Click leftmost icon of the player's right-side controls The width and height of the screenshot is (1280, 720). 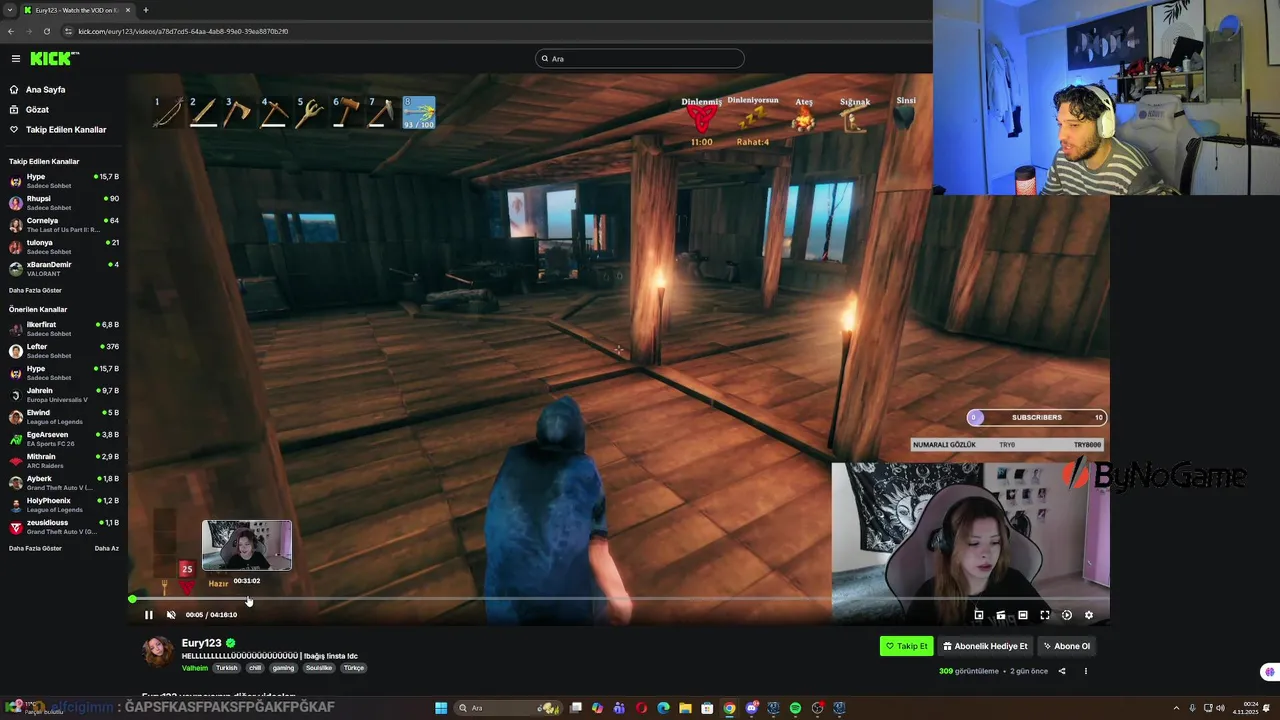click(979, 615)
